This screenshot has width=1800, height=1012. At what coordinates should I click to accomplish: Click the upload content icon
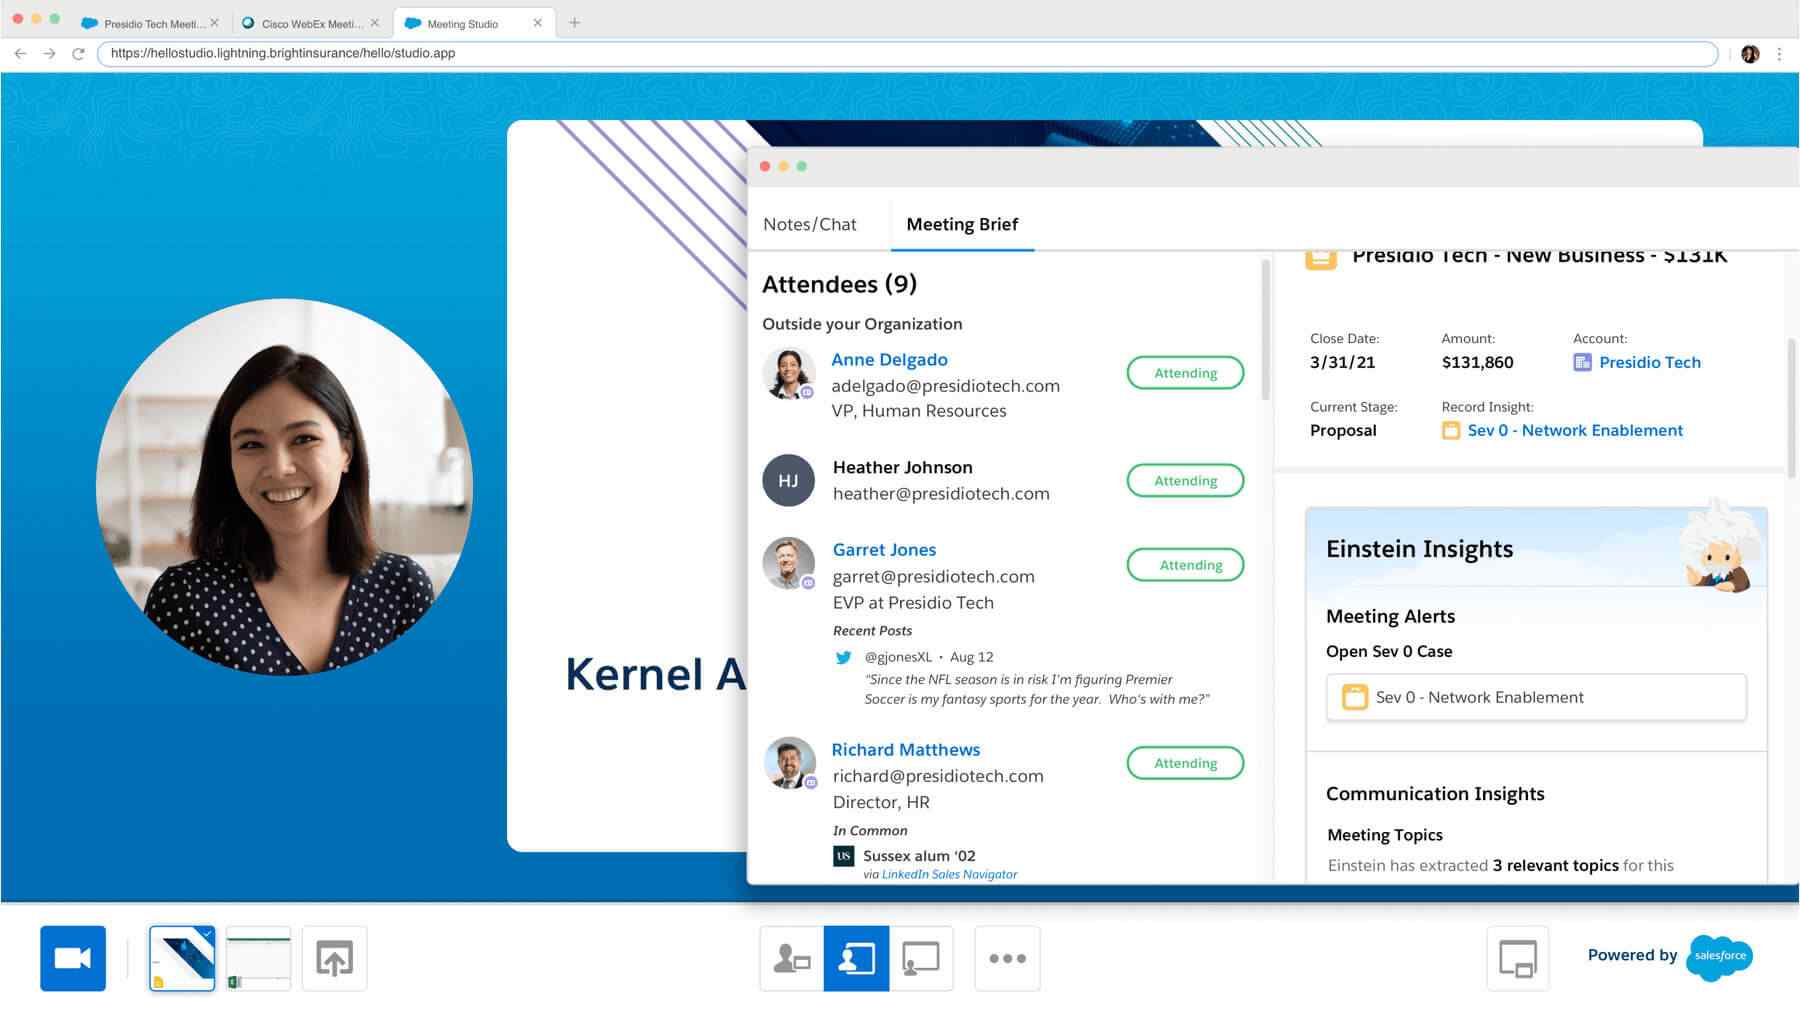tap(334, 958)
